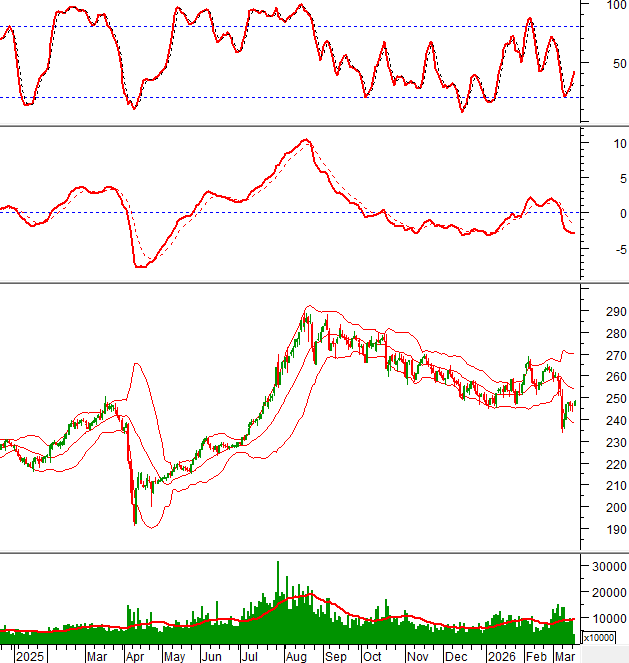Click the 2025 label on the time axis
Screen dimensions: 629x663
click(x=30, y=656)
